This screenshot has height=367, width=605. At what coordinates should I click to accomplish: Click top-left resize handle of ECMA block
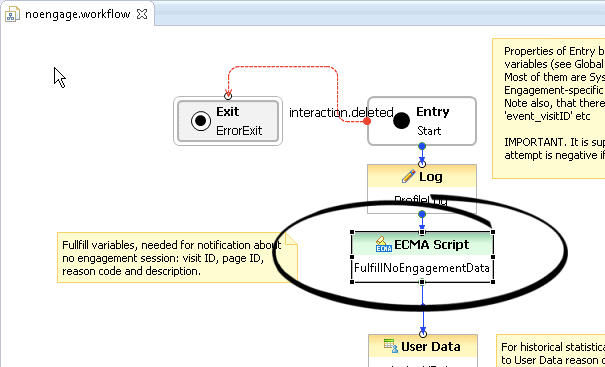pos(352,232)
